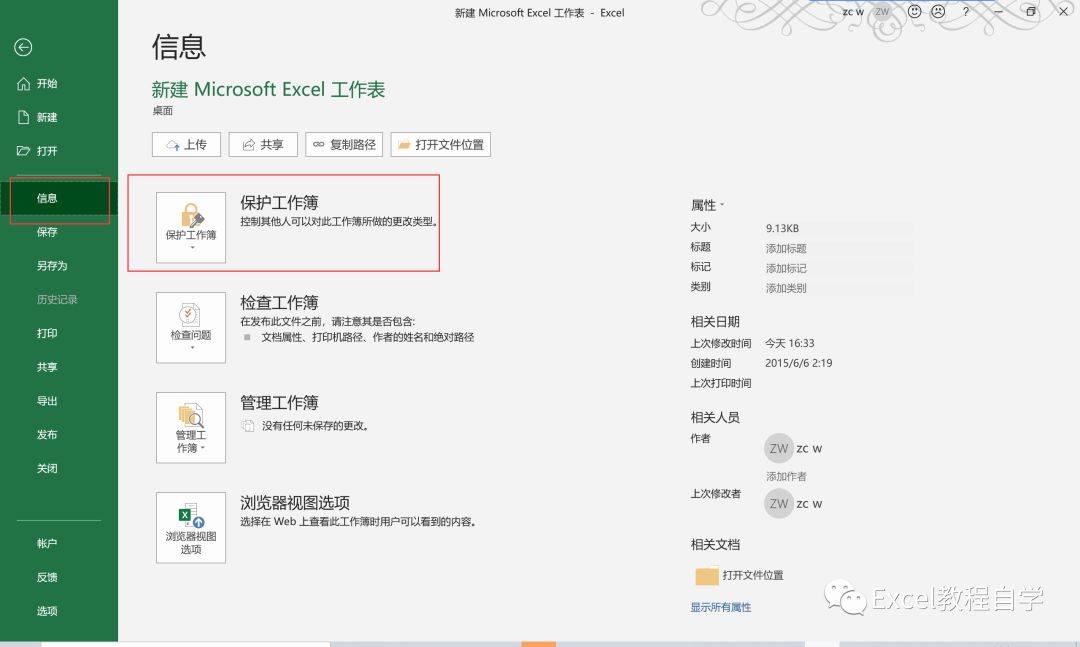
Task: Open help with the question mark icon
Action: tap(966, 12)
